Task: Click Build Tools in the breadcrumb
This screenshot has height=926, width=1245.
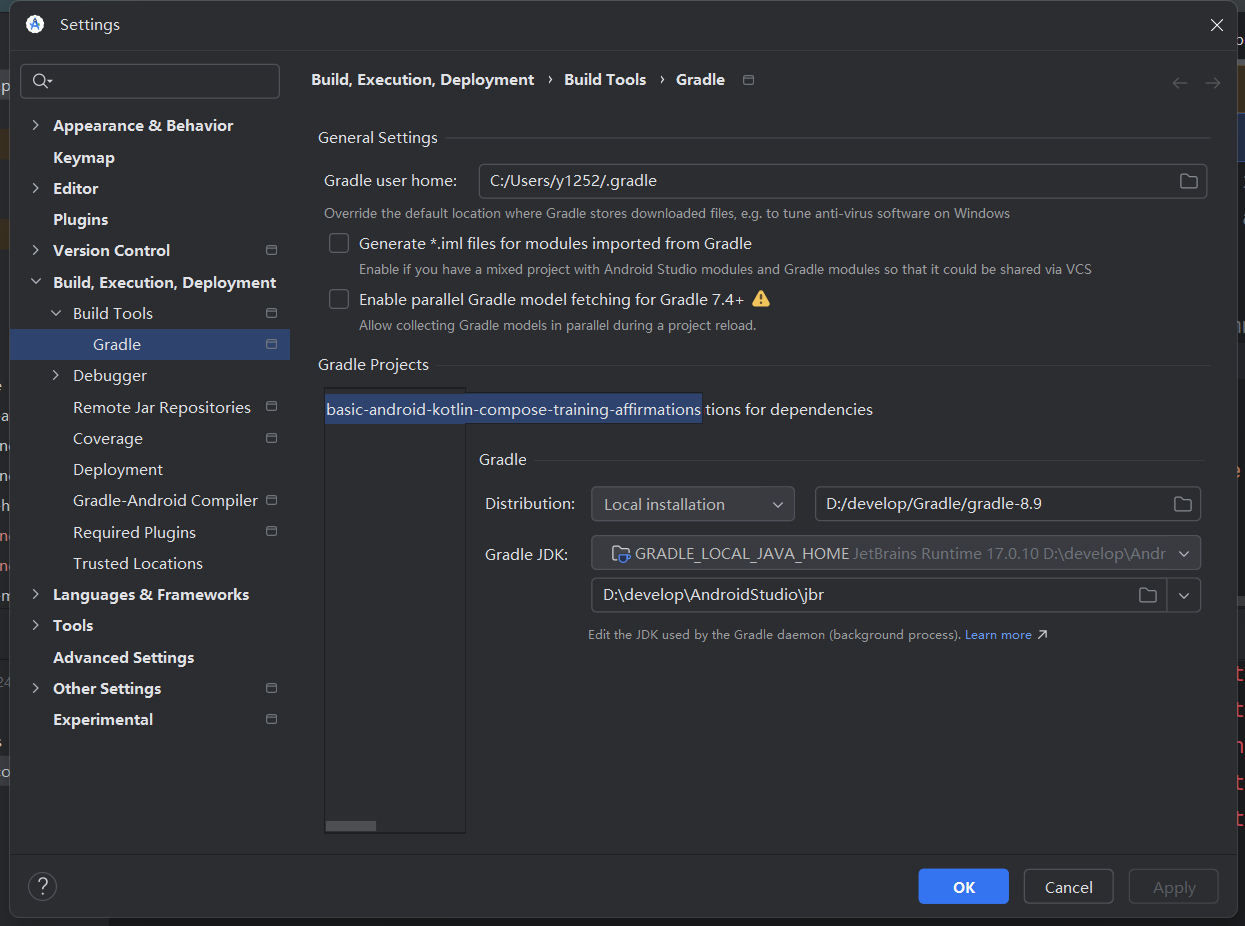Action: [x=605, y=80]
